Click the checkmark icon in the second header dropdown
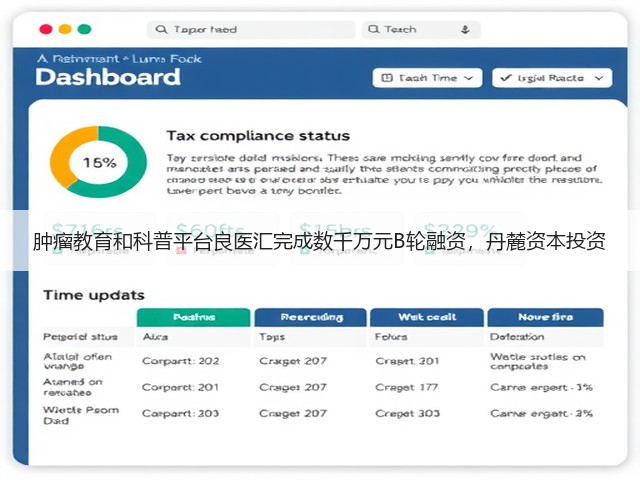 [506, 78]
